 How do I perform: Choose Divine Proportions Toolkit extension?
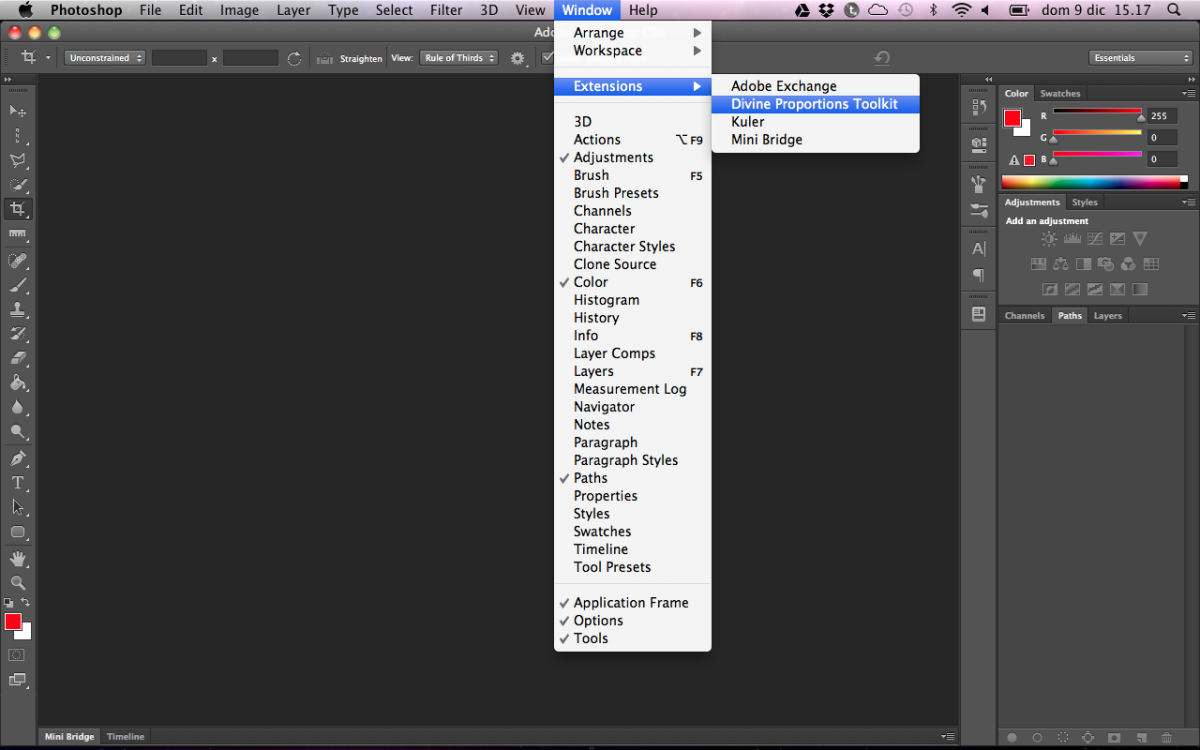click(x=815, y=104)
